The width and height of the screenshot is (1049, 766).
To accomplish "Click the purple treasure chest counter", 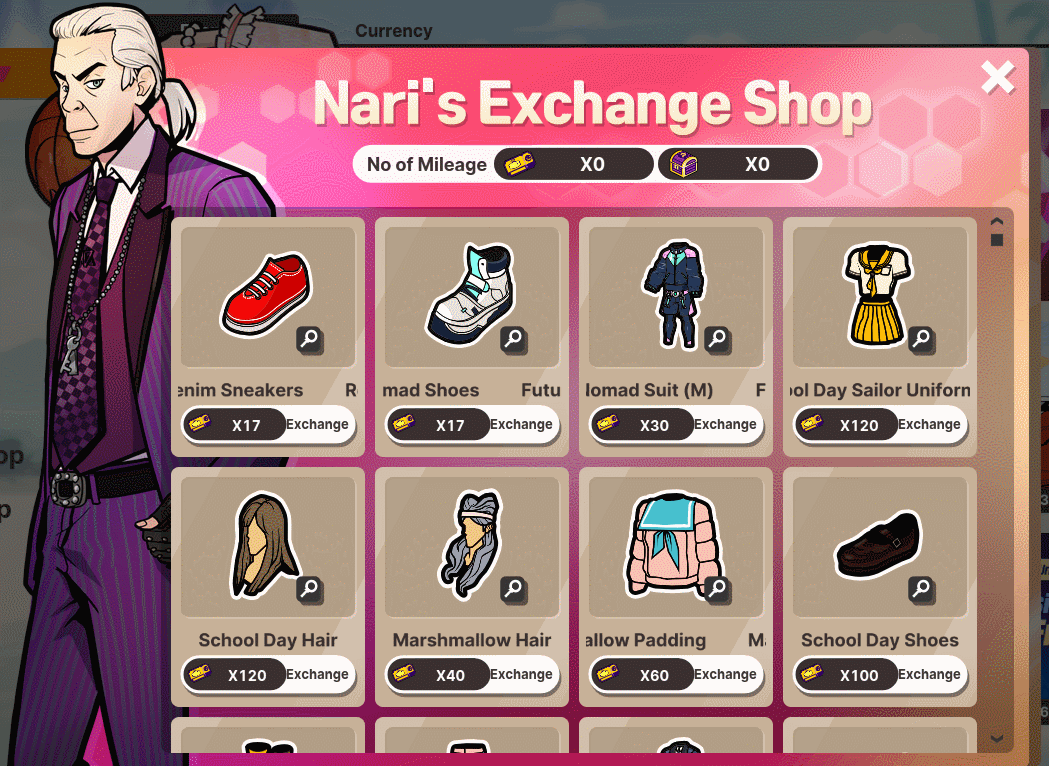I will coord(738,164).
